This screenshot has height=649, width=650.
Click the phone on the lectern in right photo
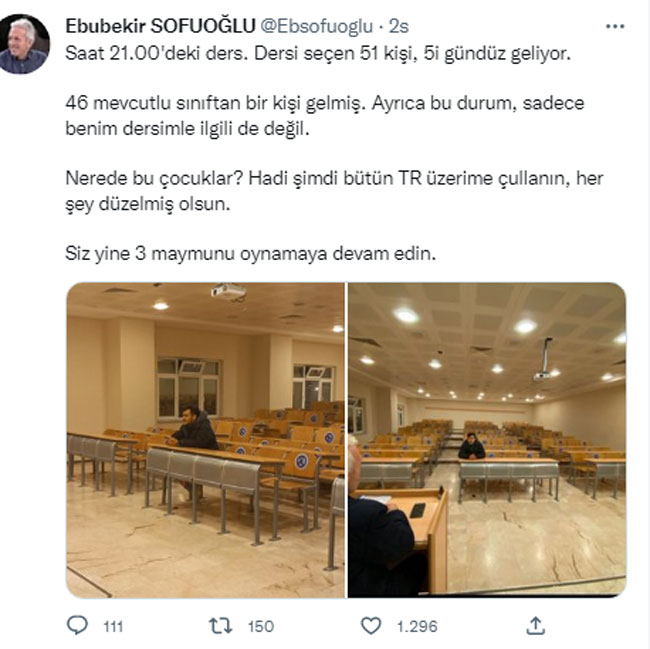pos(417,510)
